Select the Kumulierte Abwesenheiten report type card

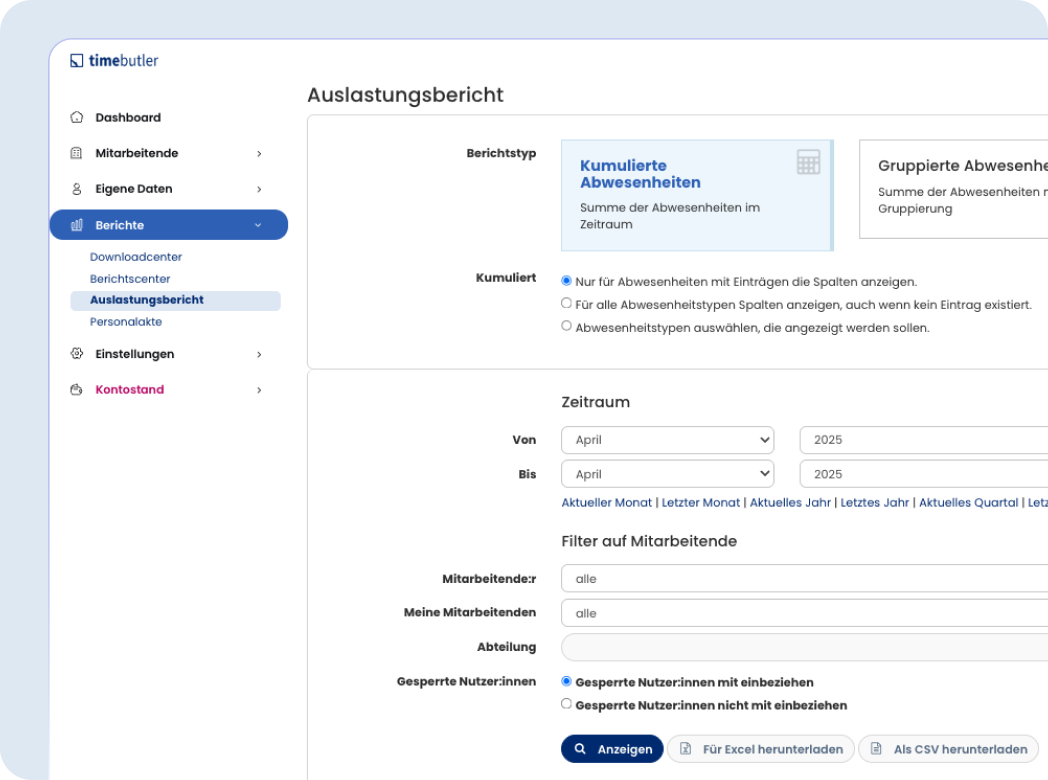coord(697,195)
